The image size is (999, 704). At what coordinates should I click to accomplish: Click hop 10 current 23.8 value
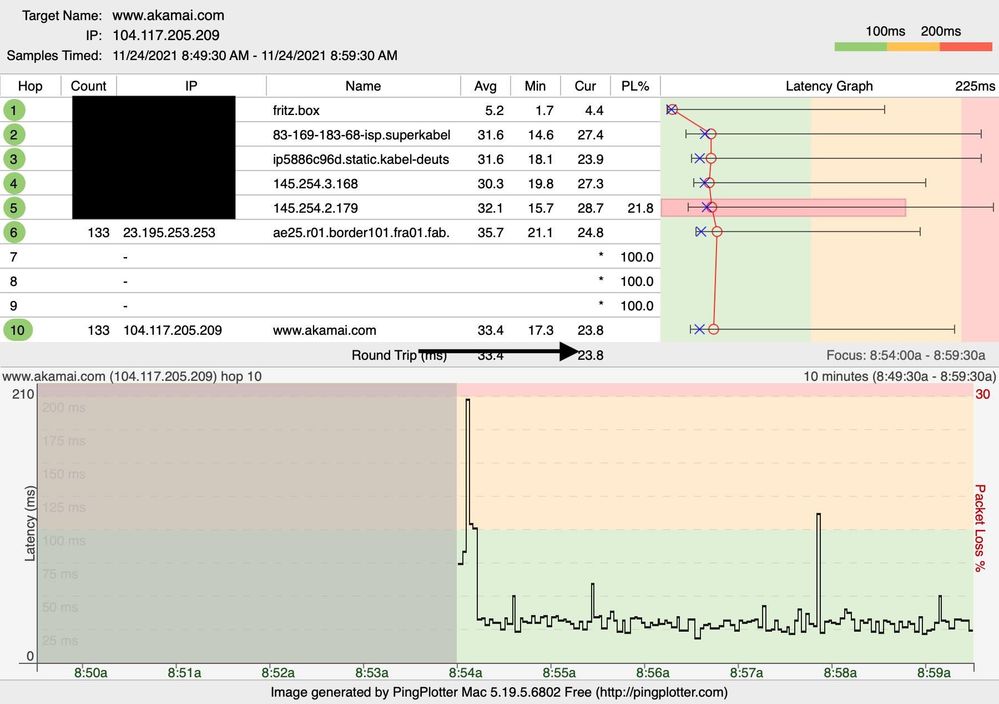pos(591,330)
